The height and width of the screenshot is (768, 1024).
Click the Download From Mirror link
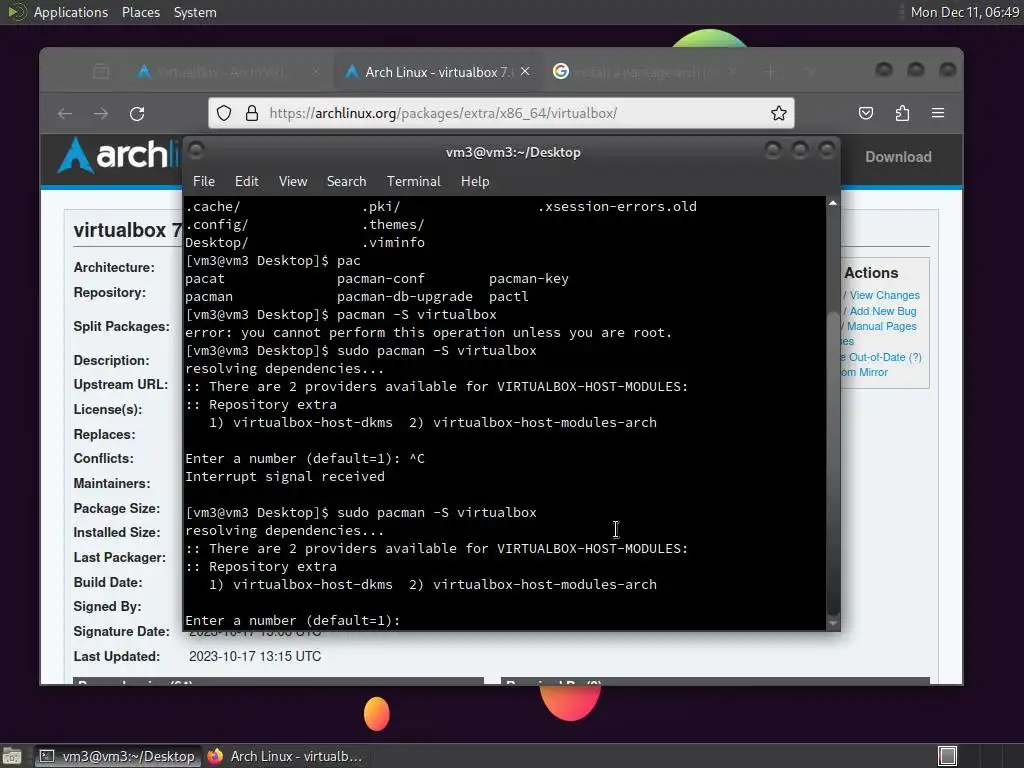tap(865, 372)
